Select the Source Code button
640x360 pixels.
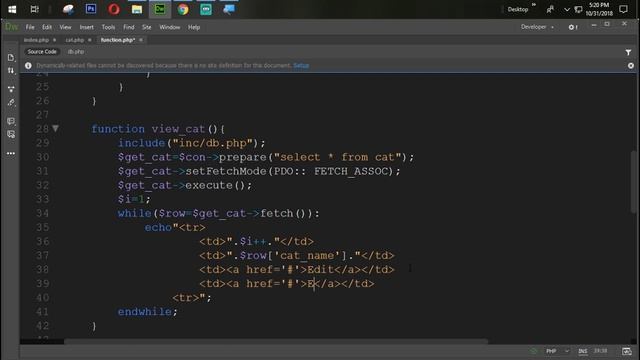(42, 52)
